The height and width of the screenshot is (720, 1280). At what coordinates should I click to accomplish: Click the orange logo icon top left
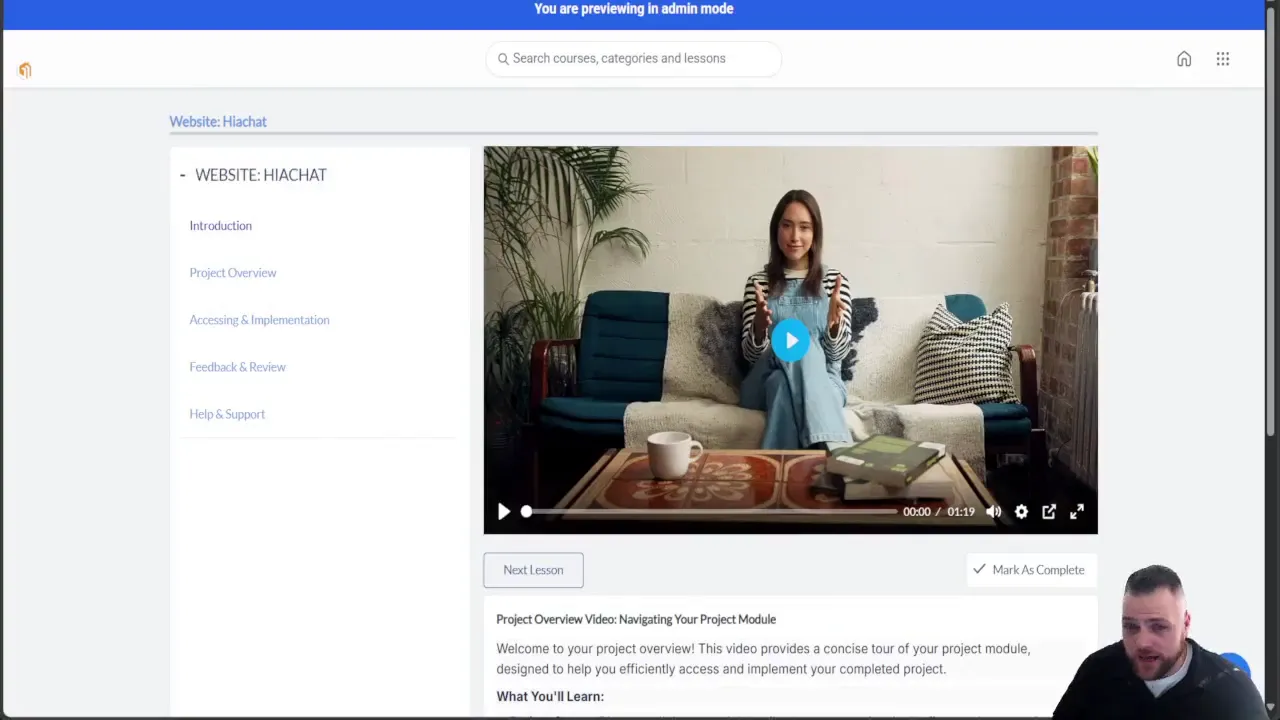[25, 69]
